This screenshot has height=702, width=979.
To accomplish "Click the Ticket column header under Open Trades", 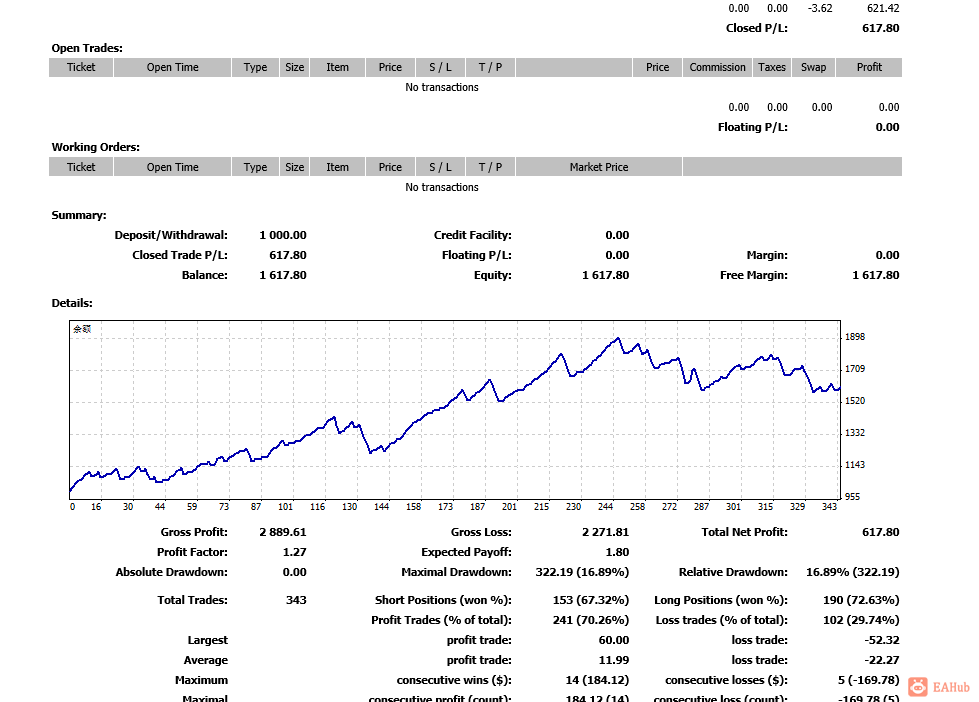I will point(81,67).
